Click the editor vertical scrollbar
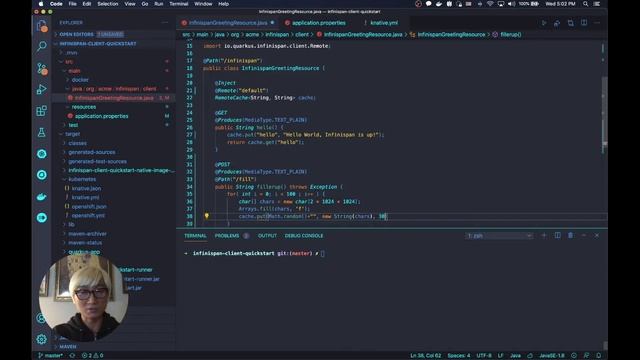640x360 pixels. click(604, 114)
